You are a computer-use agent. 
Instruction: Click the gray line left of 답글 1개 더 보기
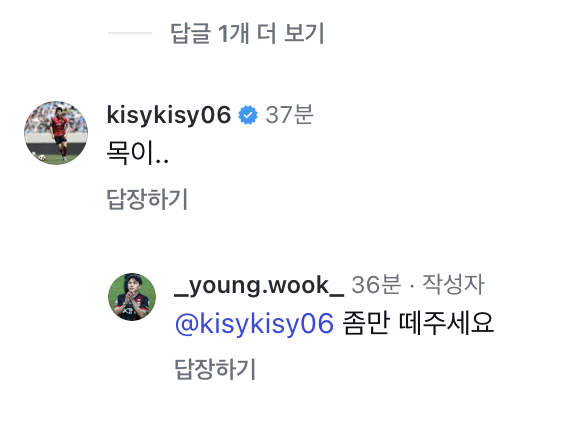tap(130, 33)
